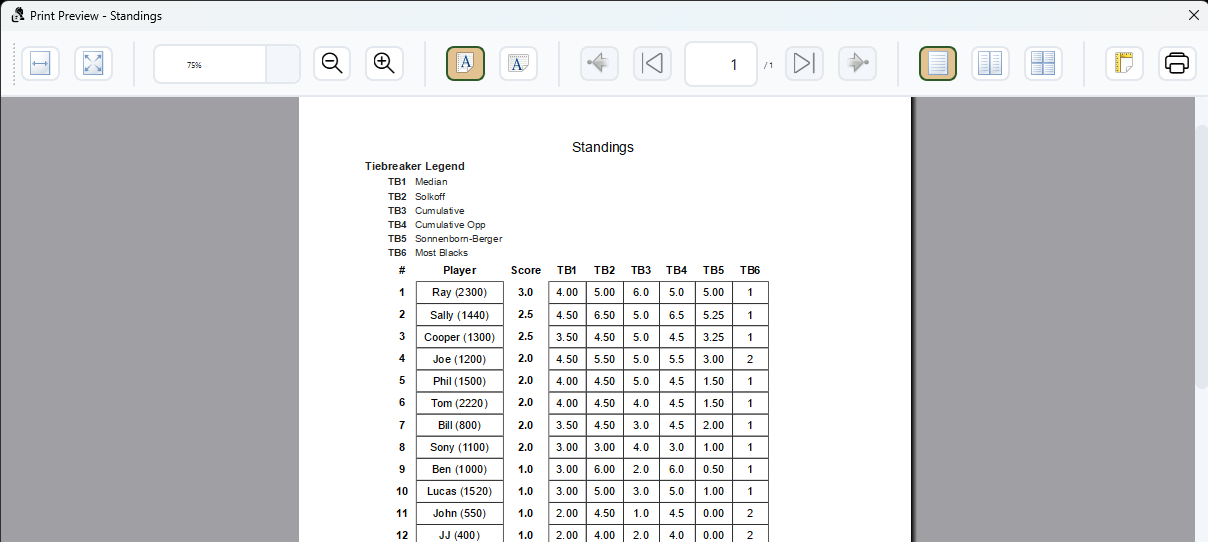Image resolution: width=1208 pixels, height=542 pixels.
Task: Click the 75% zoom text field
Action: pos(209,64)
